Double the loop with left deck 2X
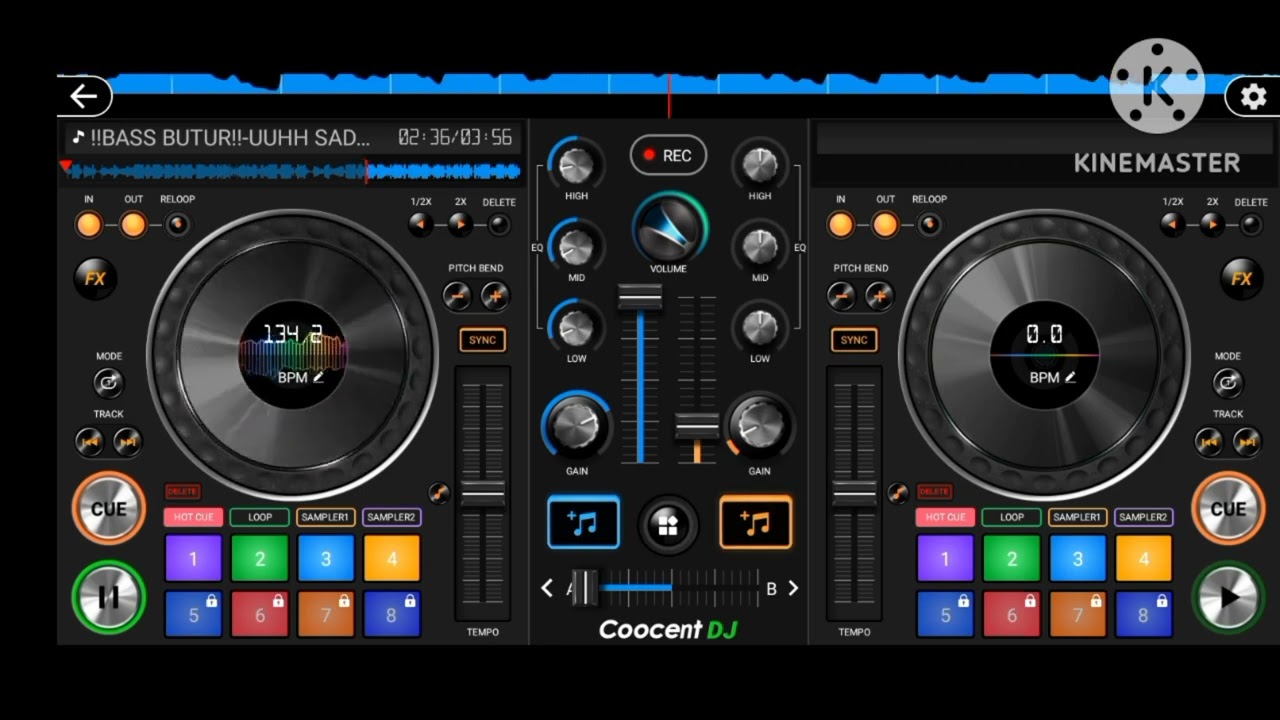The image size is (1280, 720). coord(460,224)
